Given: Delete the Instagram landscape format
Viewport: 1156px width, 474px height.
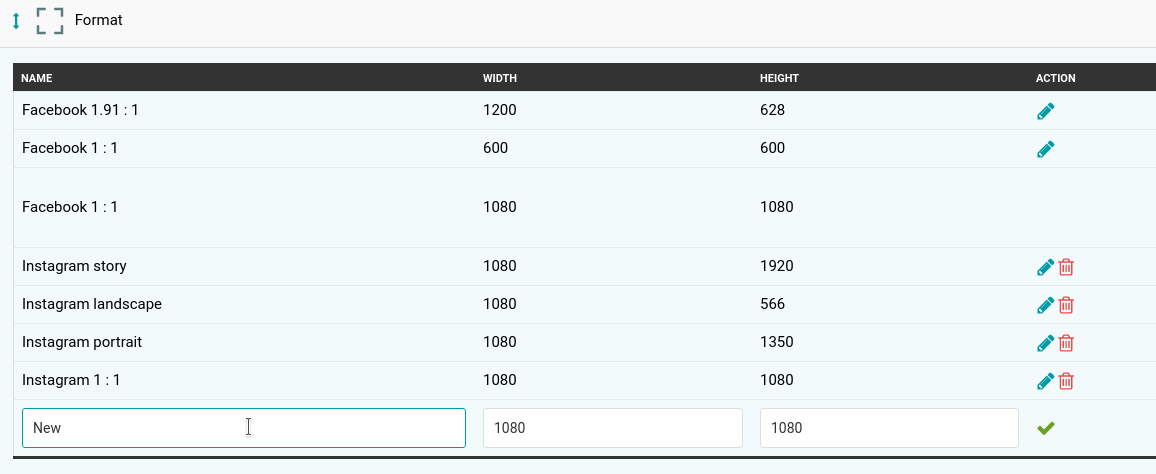Looking at the screenshot, I should click(1066, 305).
